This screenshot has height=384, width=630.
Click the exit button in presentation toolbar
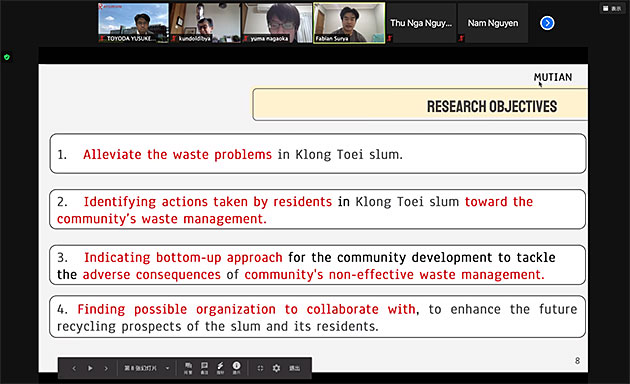point(295,368)
